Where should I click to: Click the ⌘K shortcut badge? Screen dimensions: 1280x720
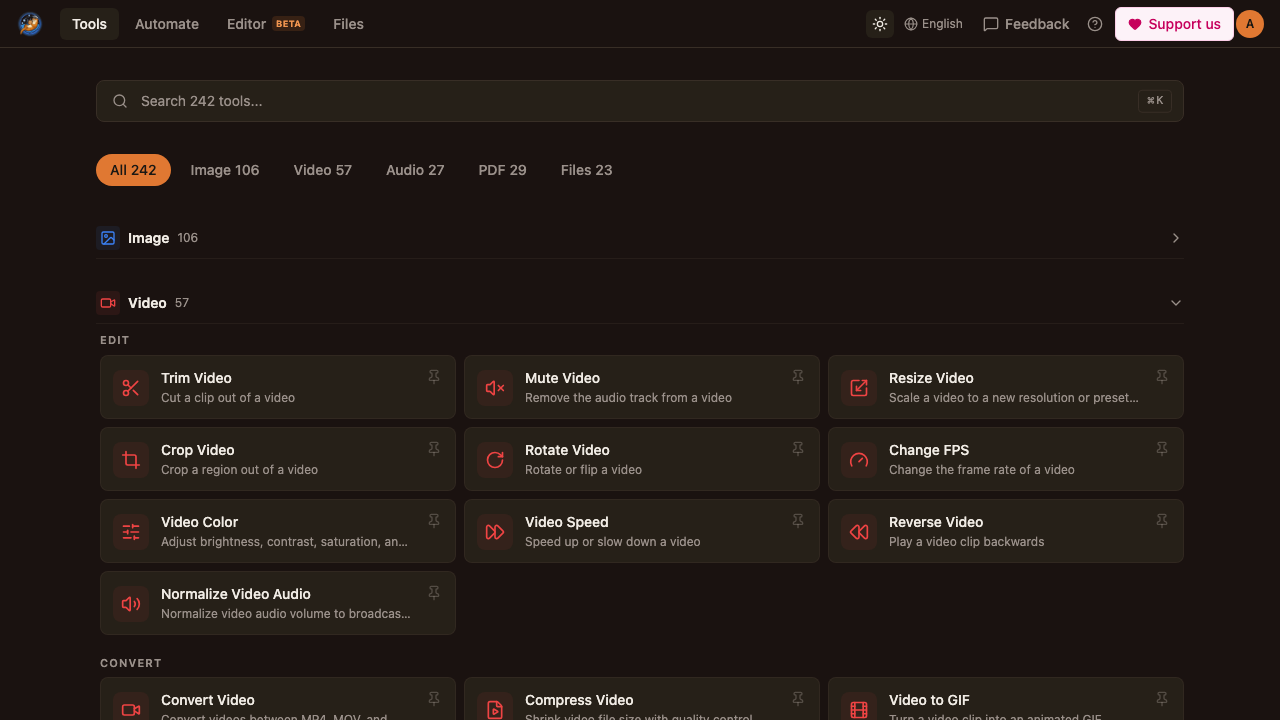(1155, 101)
